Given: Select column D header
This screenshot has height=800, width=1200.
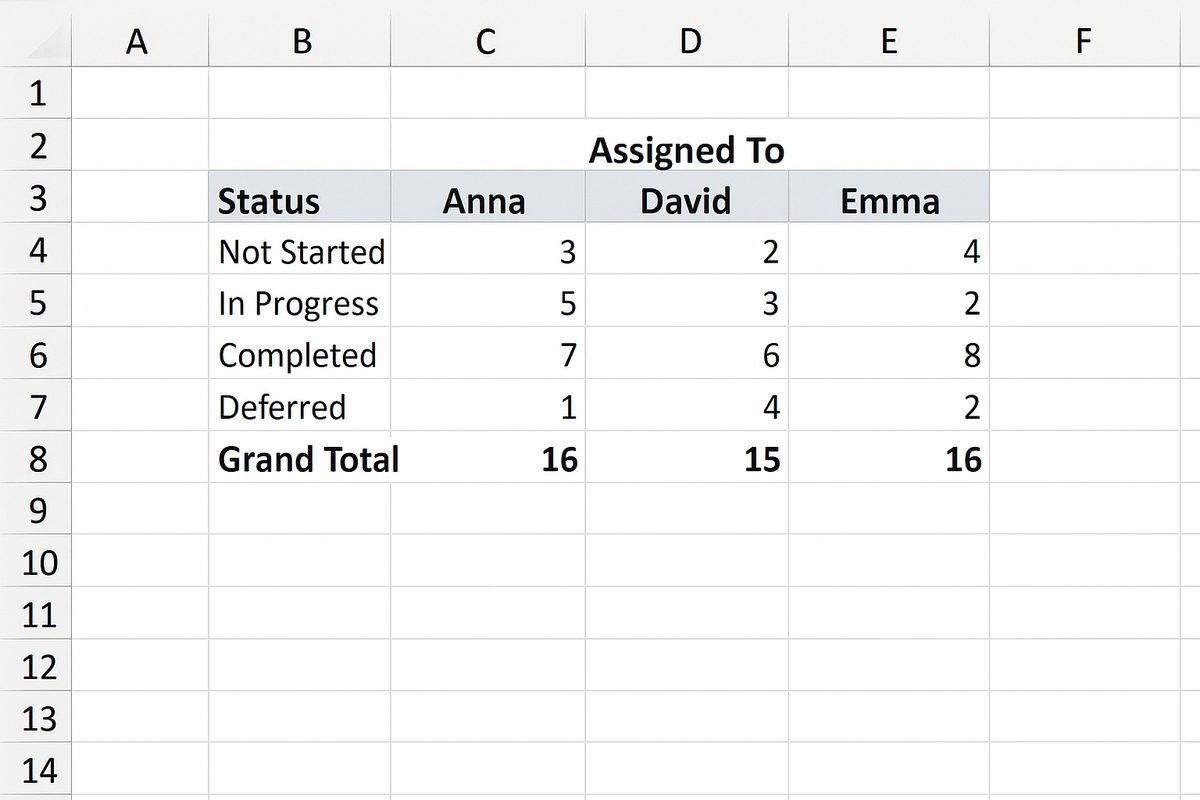Looking at the screenshot, I should (686, 42).
